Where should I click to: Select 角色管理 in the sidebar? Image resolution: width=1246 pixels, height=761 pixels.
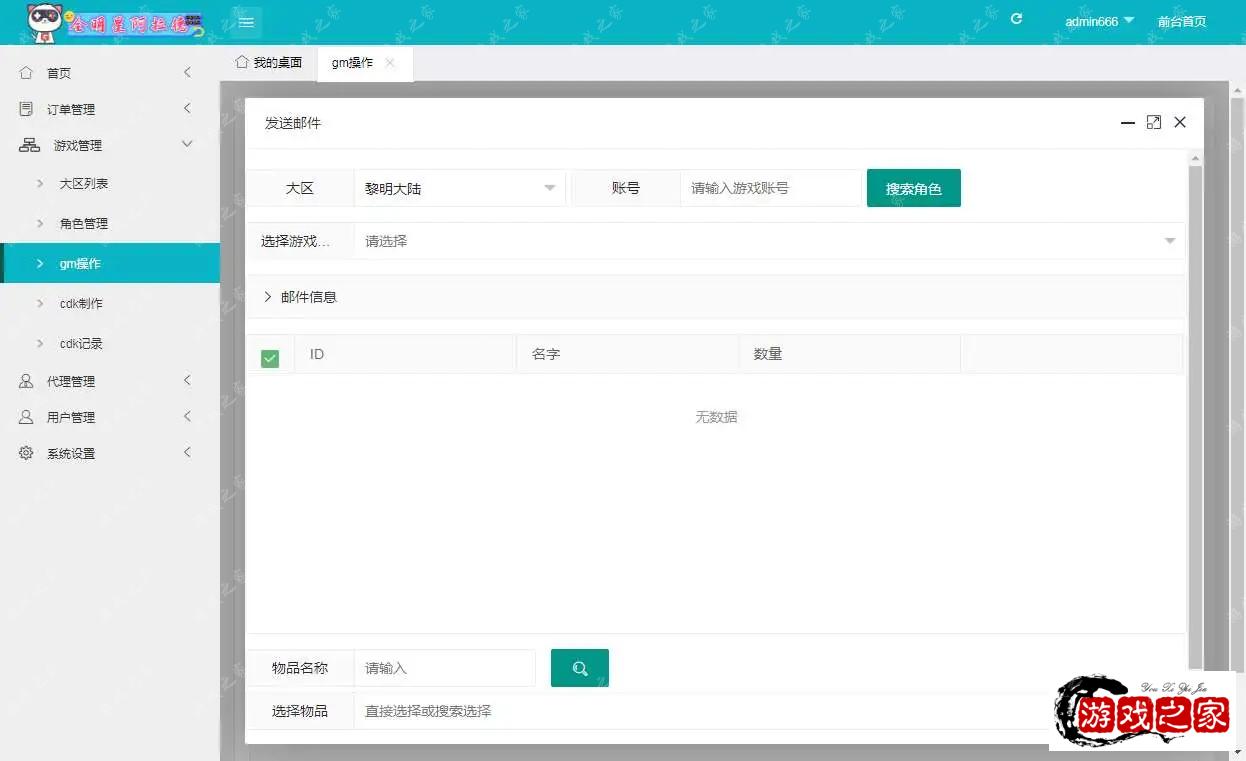[84, 223]
